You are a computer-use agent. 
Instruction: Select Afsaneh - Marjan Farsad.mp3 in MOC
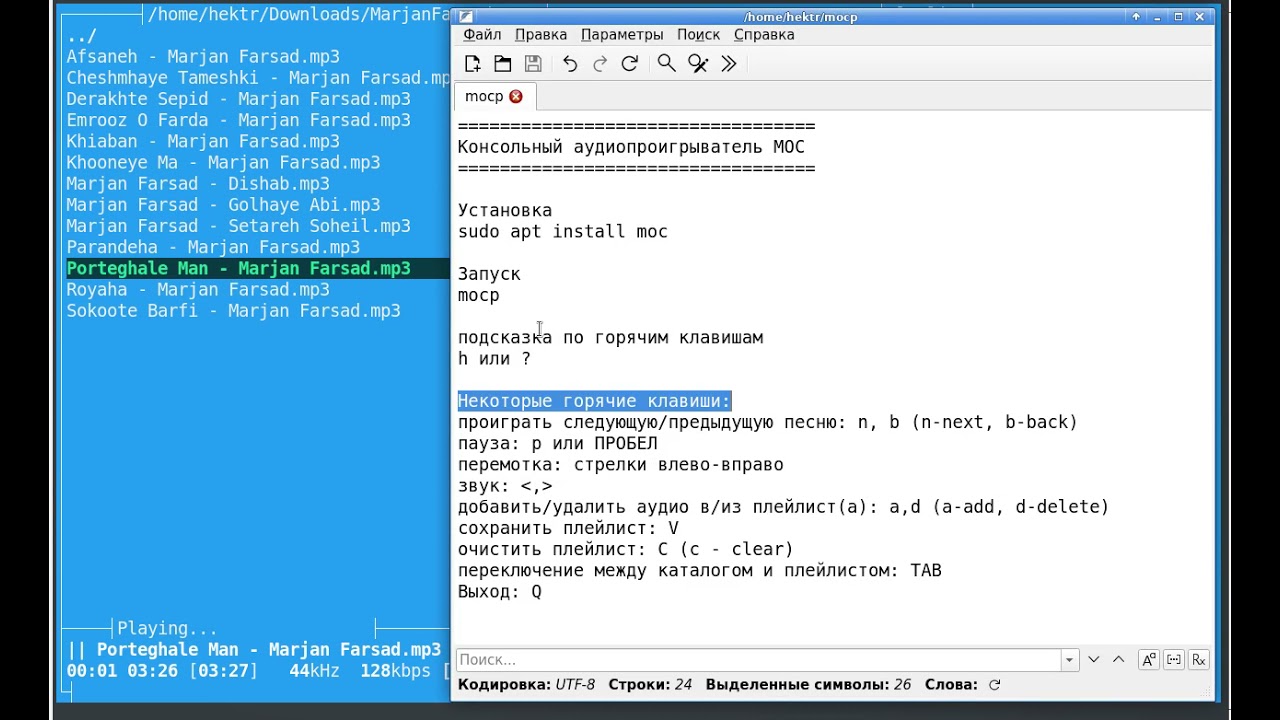[x=203, y=57]
